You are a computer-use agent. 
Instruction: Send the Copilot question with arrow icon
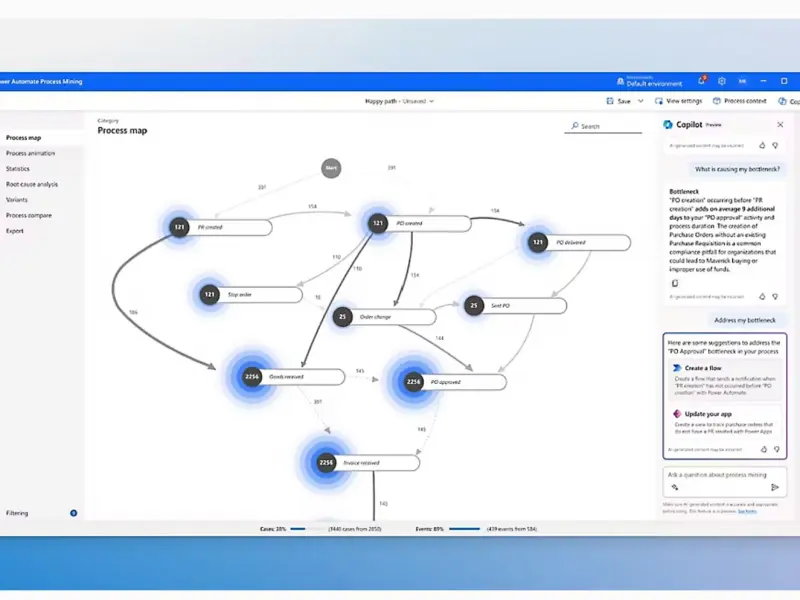[x=775, y=487]
